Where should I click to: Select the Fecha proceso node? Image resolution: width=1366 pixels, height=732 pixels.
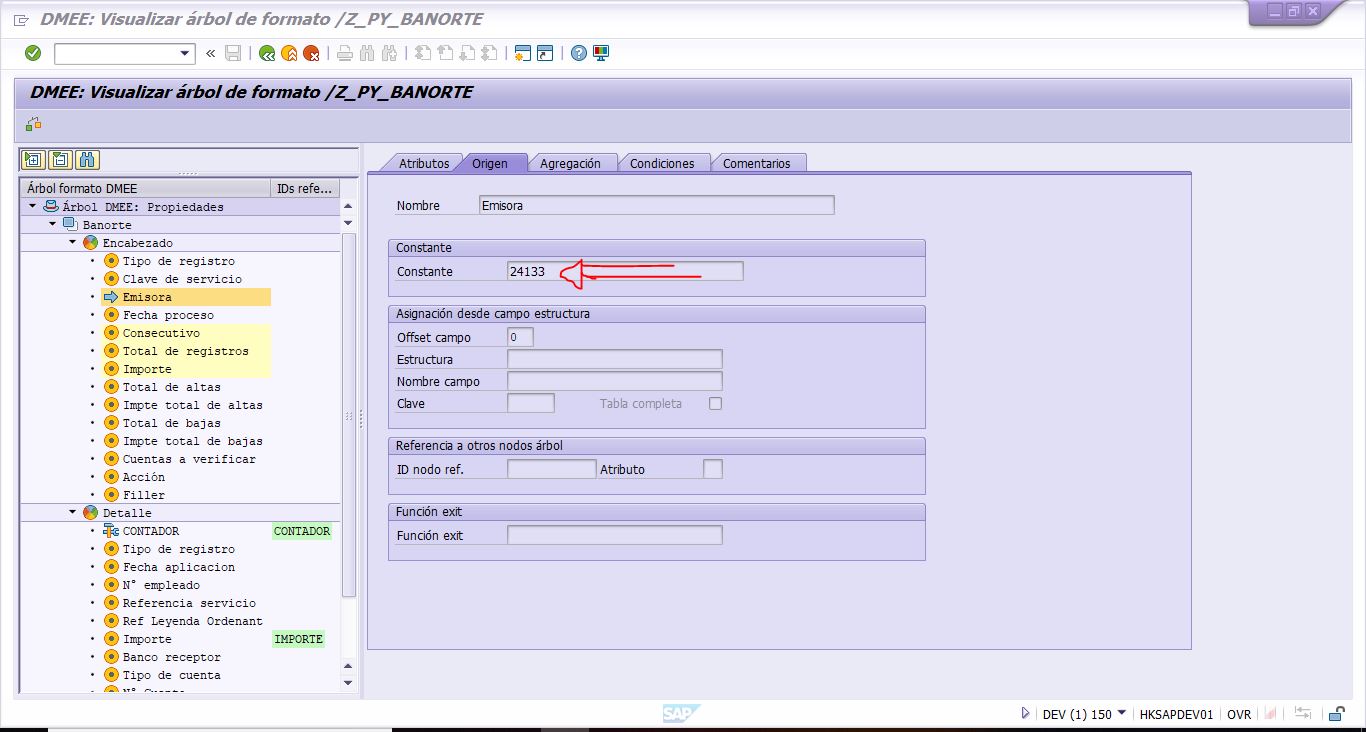168,315
